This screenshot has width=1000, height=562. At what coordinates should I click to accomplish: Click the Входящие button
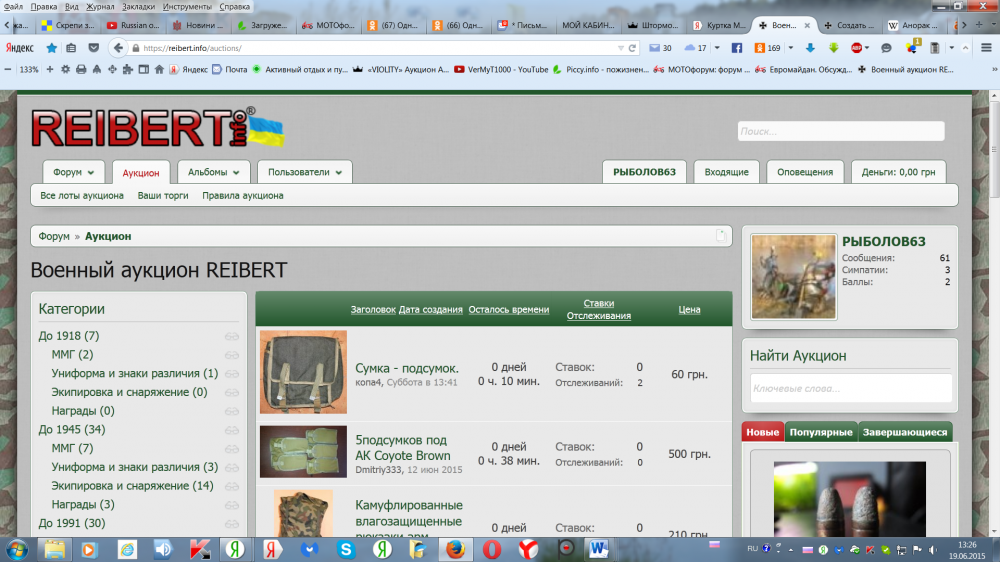726,172
